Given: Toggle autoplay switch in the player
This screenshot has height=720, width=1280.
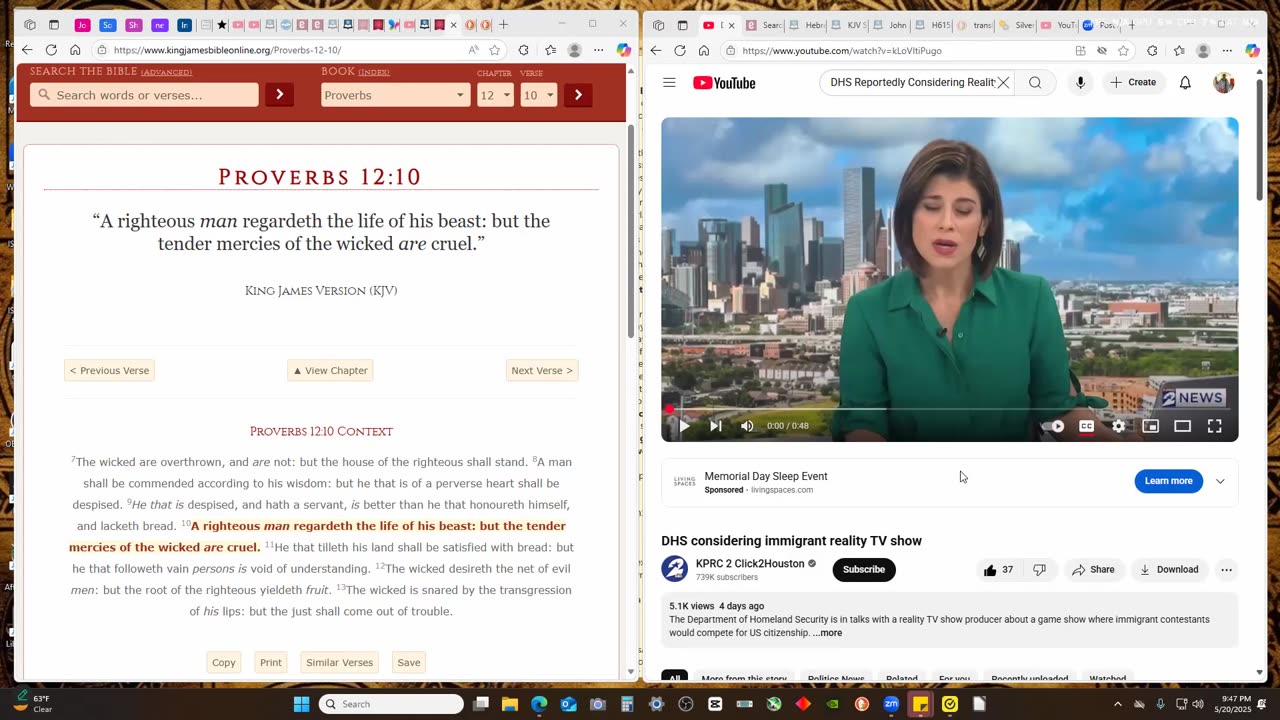Looking at the screenshot, I should click(x=1055, y=426).
